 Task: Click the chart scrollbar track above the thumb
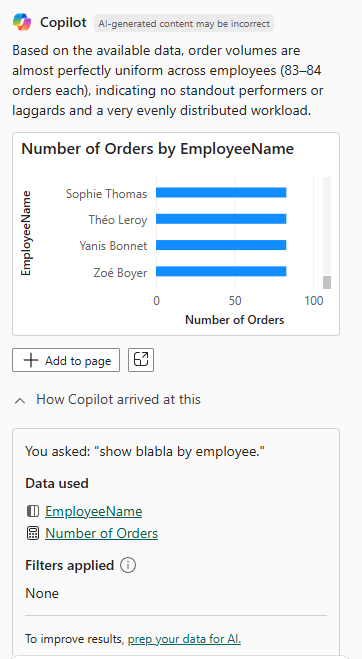click(327, 227)
